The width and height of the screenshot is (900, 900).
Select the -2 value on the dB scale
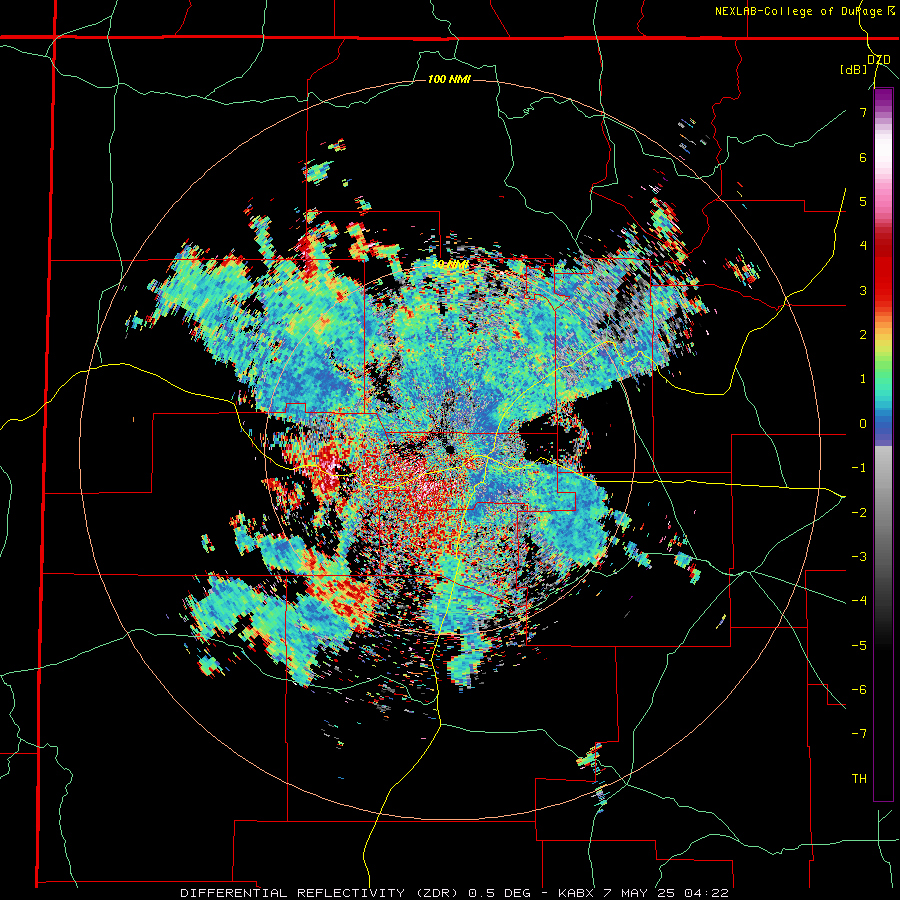(859, 512)
